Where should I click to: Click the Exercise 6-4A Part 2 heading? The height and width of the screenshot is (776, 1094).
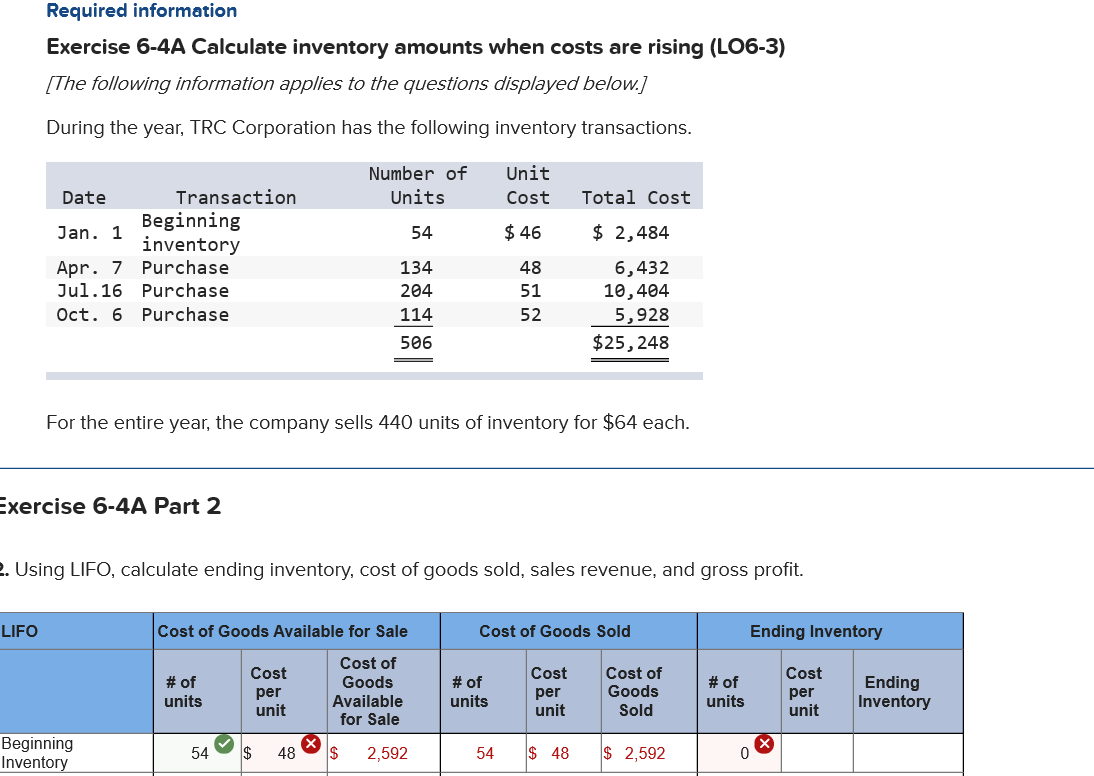tap(110, 506)
